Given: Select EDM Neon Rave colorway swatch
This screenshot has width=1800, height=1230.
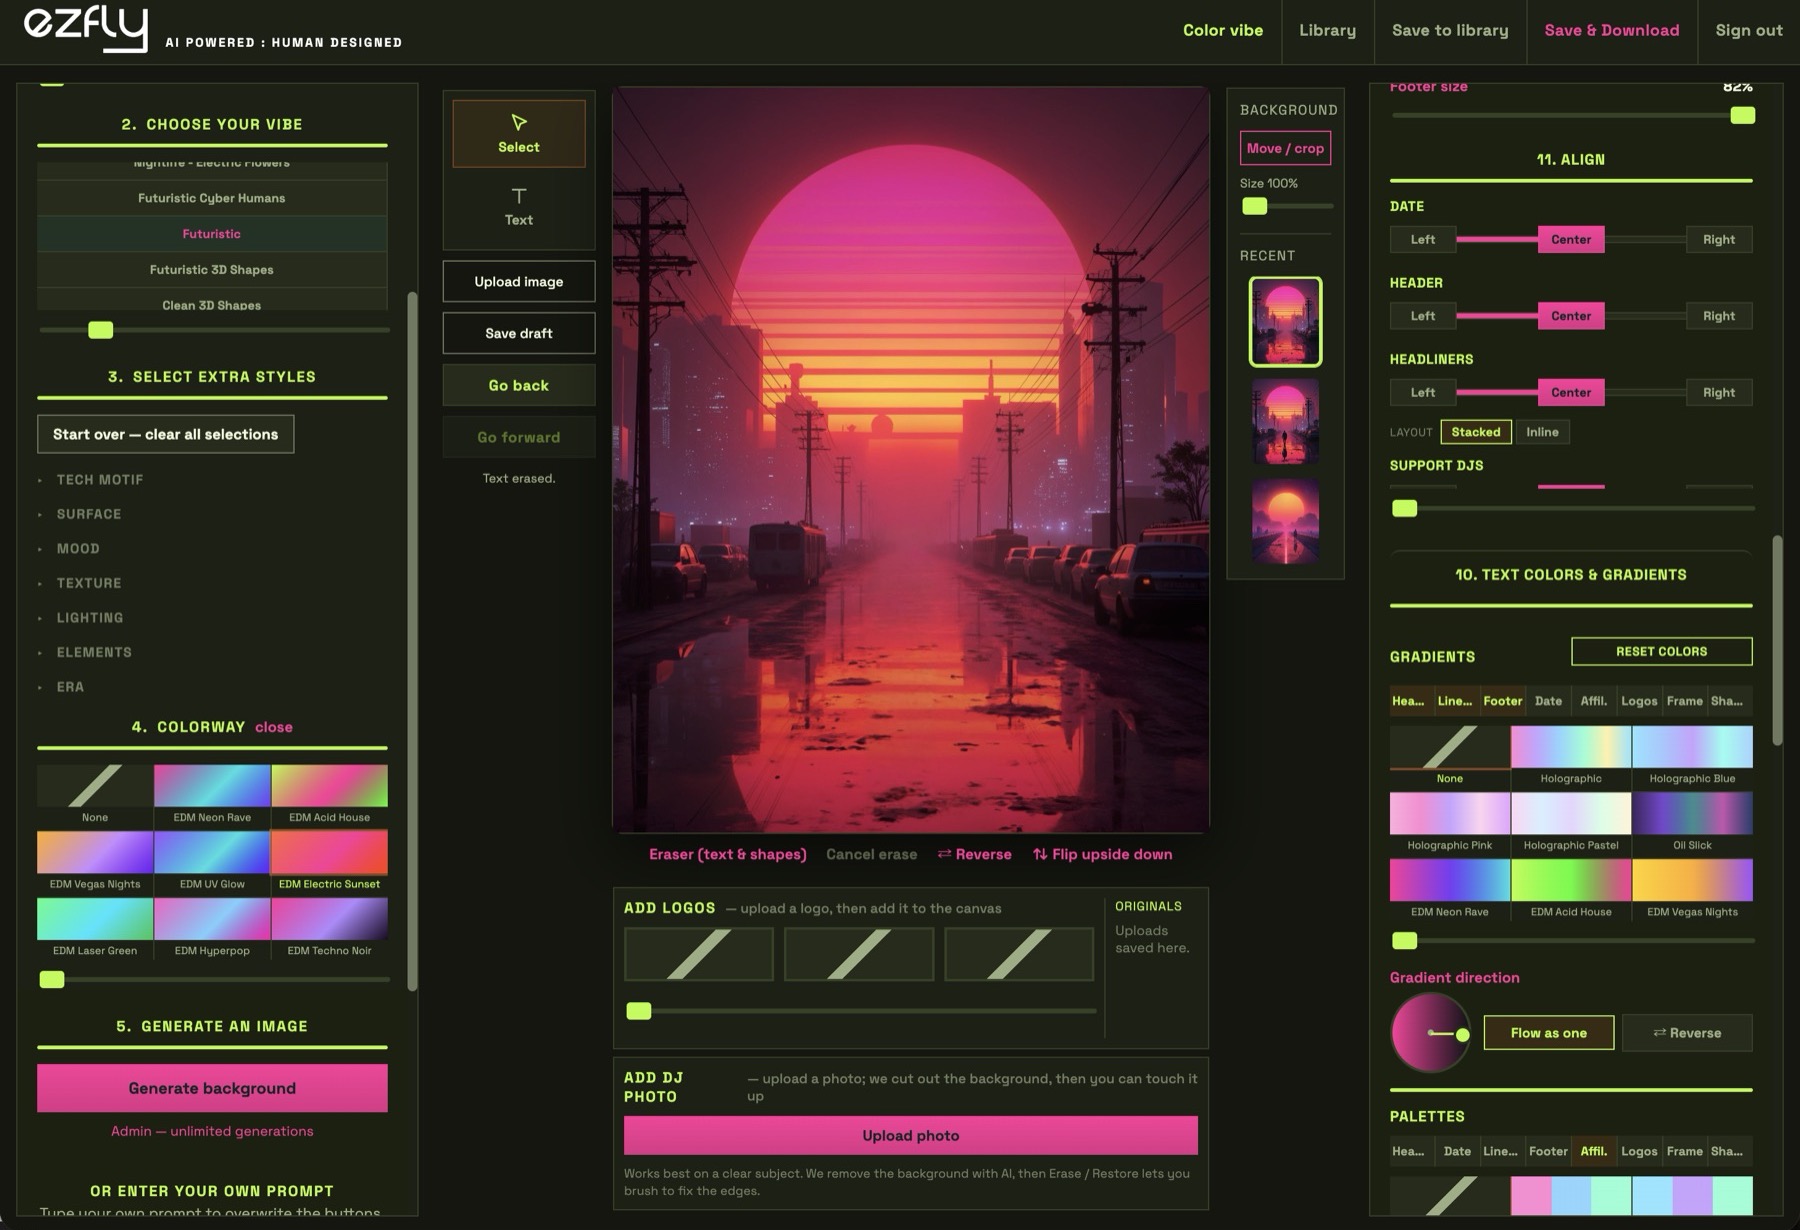Looking at the screenshot, I should pos(212,795).
